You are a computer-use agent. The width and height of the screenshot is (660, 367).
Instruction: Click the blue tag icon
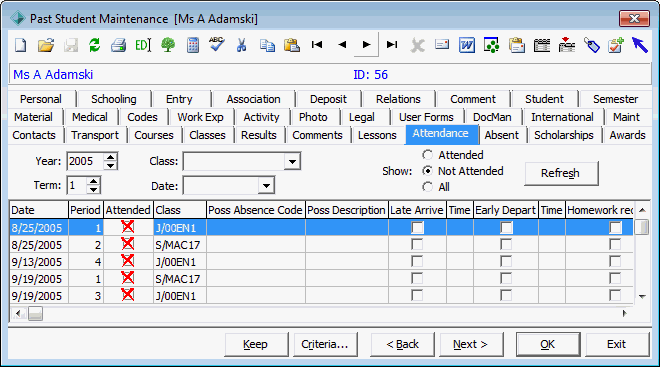(x=591, y=45)
